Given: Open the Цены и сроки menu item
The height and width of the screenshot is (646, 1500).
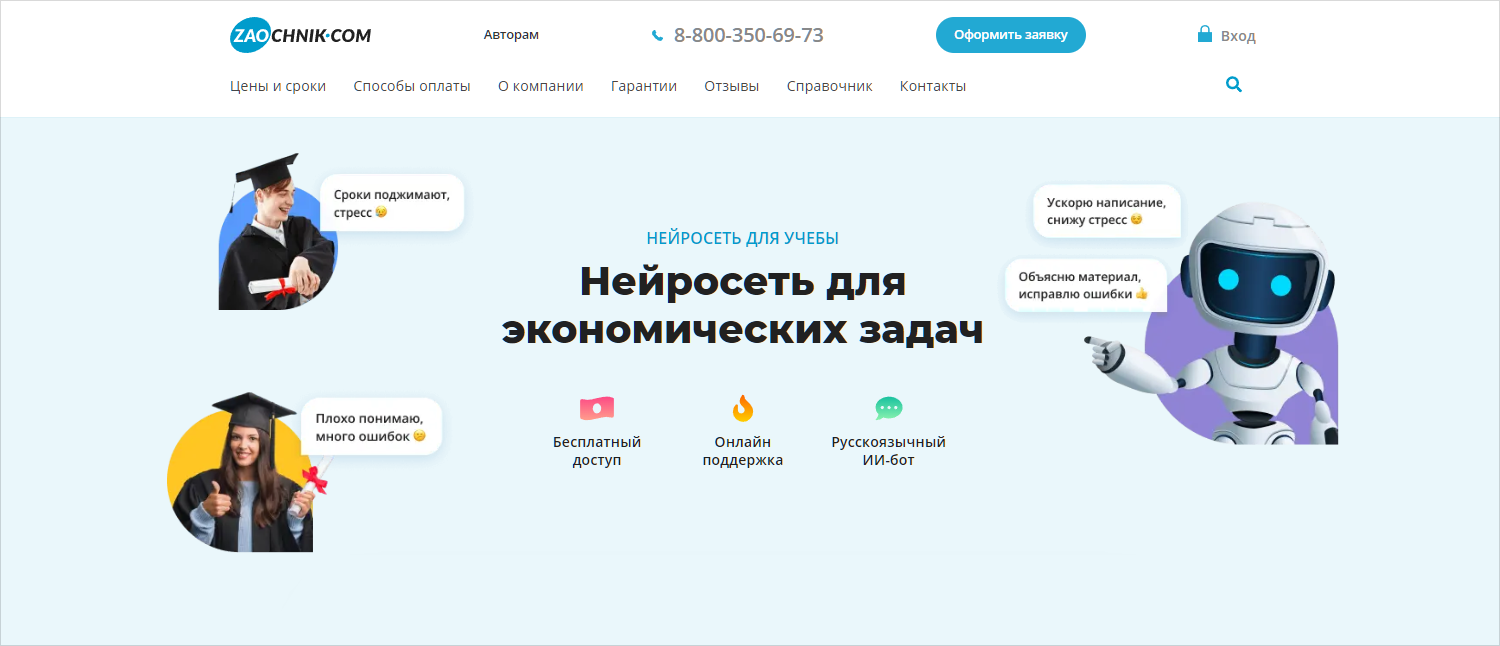Looking at the screenshot, I should coord(278,86).
